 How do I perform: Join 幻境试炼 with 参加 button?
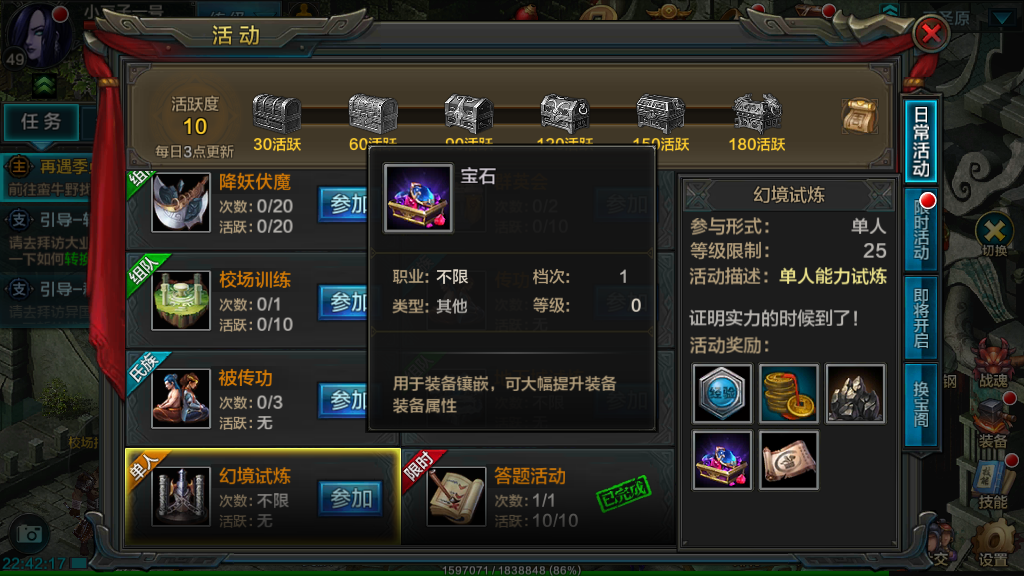tap(351, 498)
